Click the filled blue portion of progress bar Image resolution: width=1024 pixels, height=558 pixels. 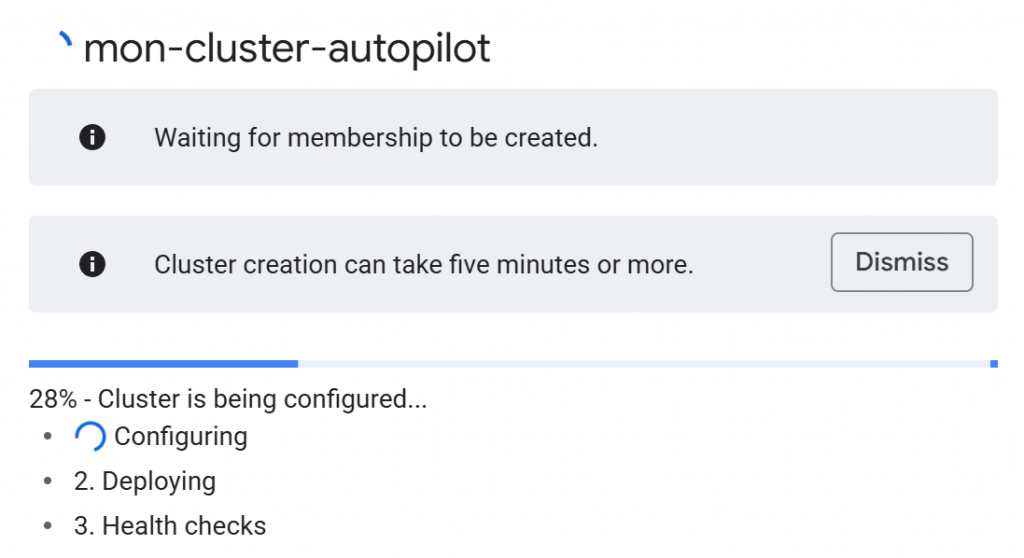163,364
